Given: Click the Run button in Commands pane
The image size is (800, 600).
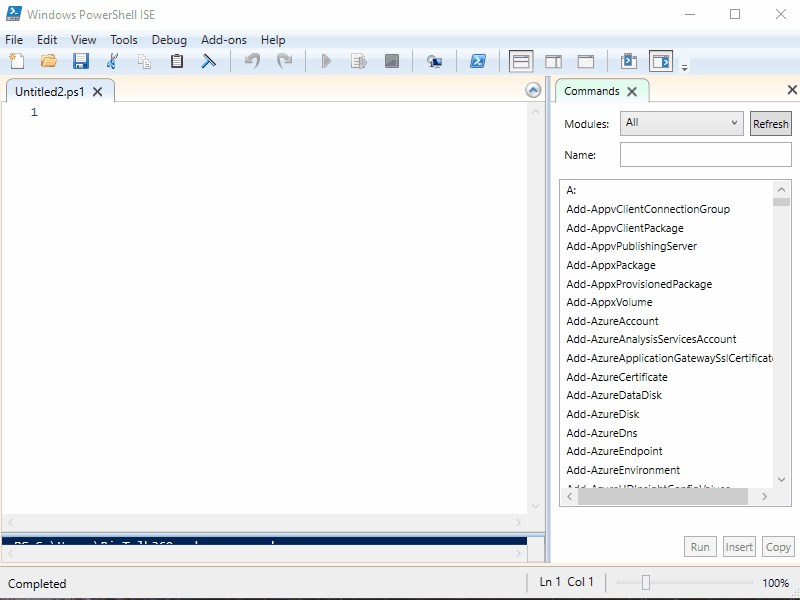Looking at the screenshot, I should click(700, 547).
